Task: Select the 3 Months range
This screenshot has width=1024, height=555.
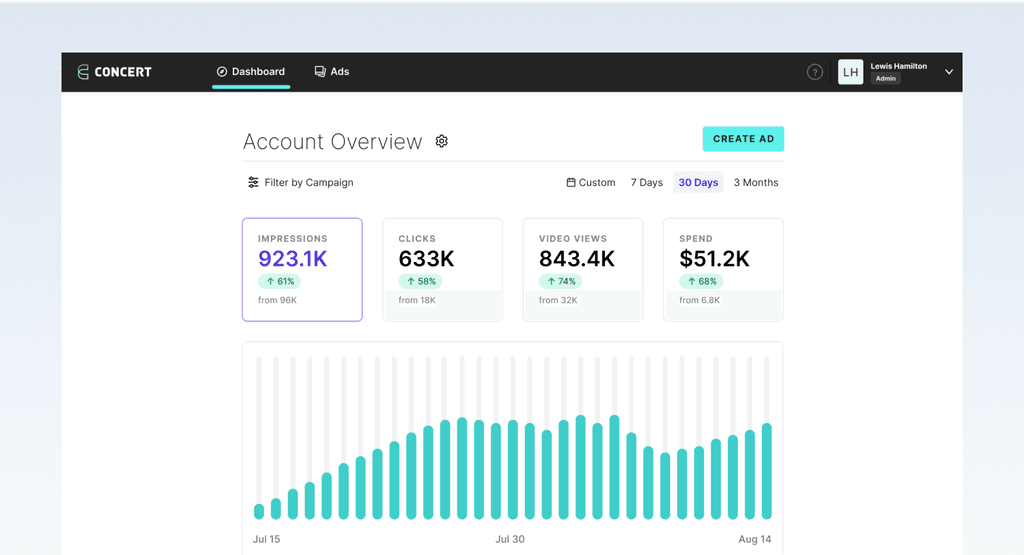Action: [756, 182]
